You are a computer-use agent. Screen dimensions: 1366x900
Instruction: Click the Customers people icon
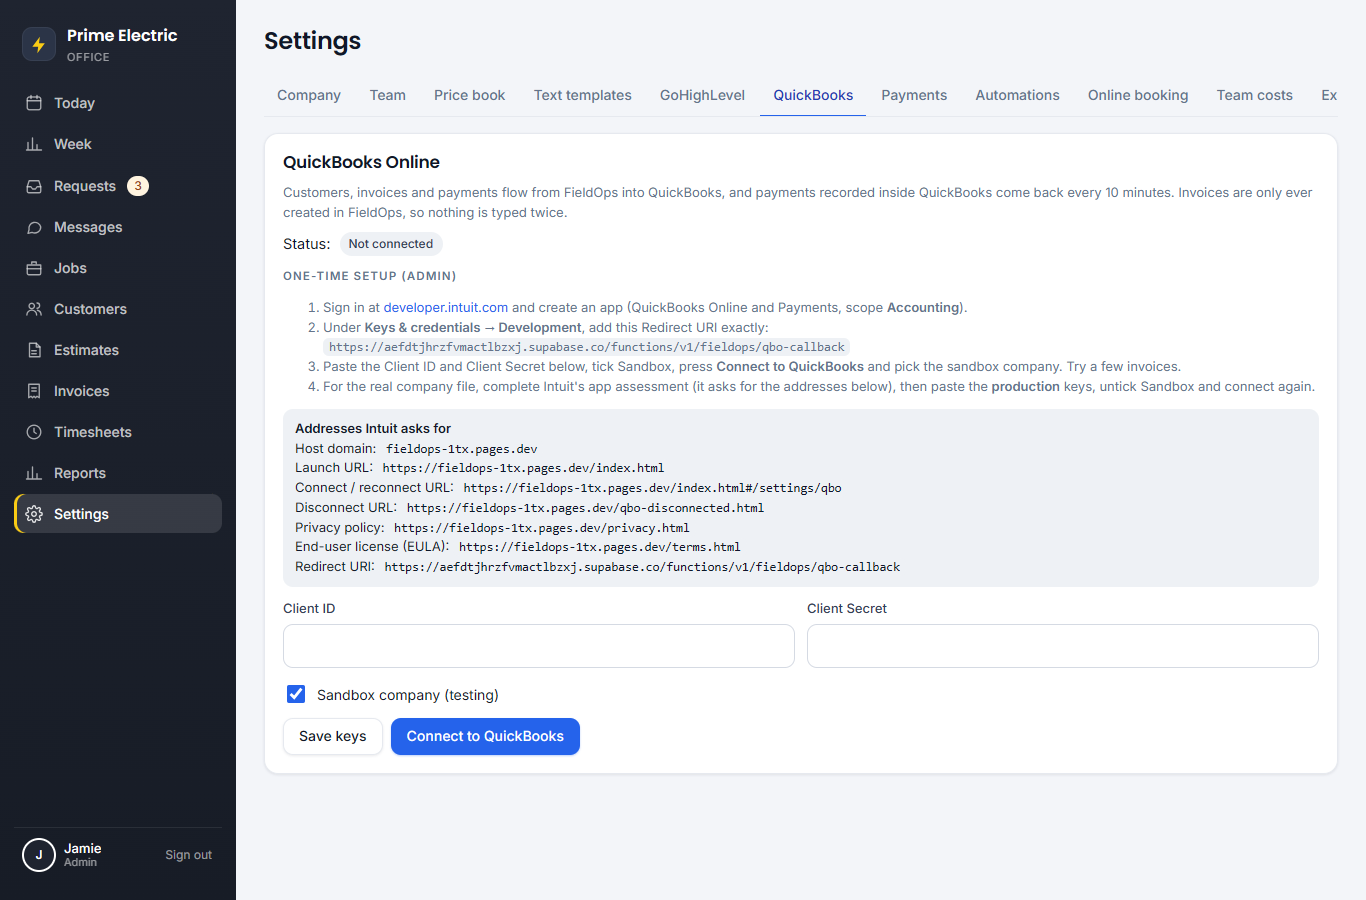pos(34,309)
